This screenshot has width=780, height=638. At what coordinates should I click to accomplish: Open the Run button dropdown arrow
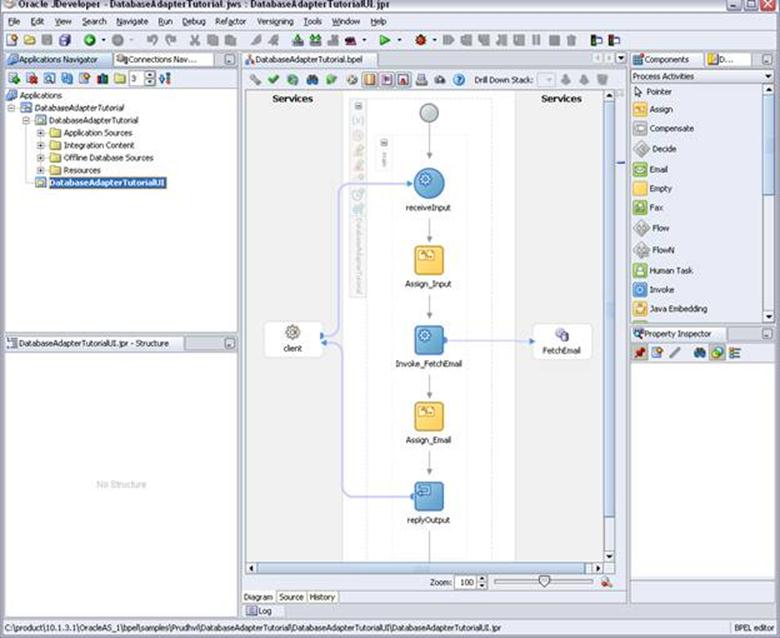(399, 40)
